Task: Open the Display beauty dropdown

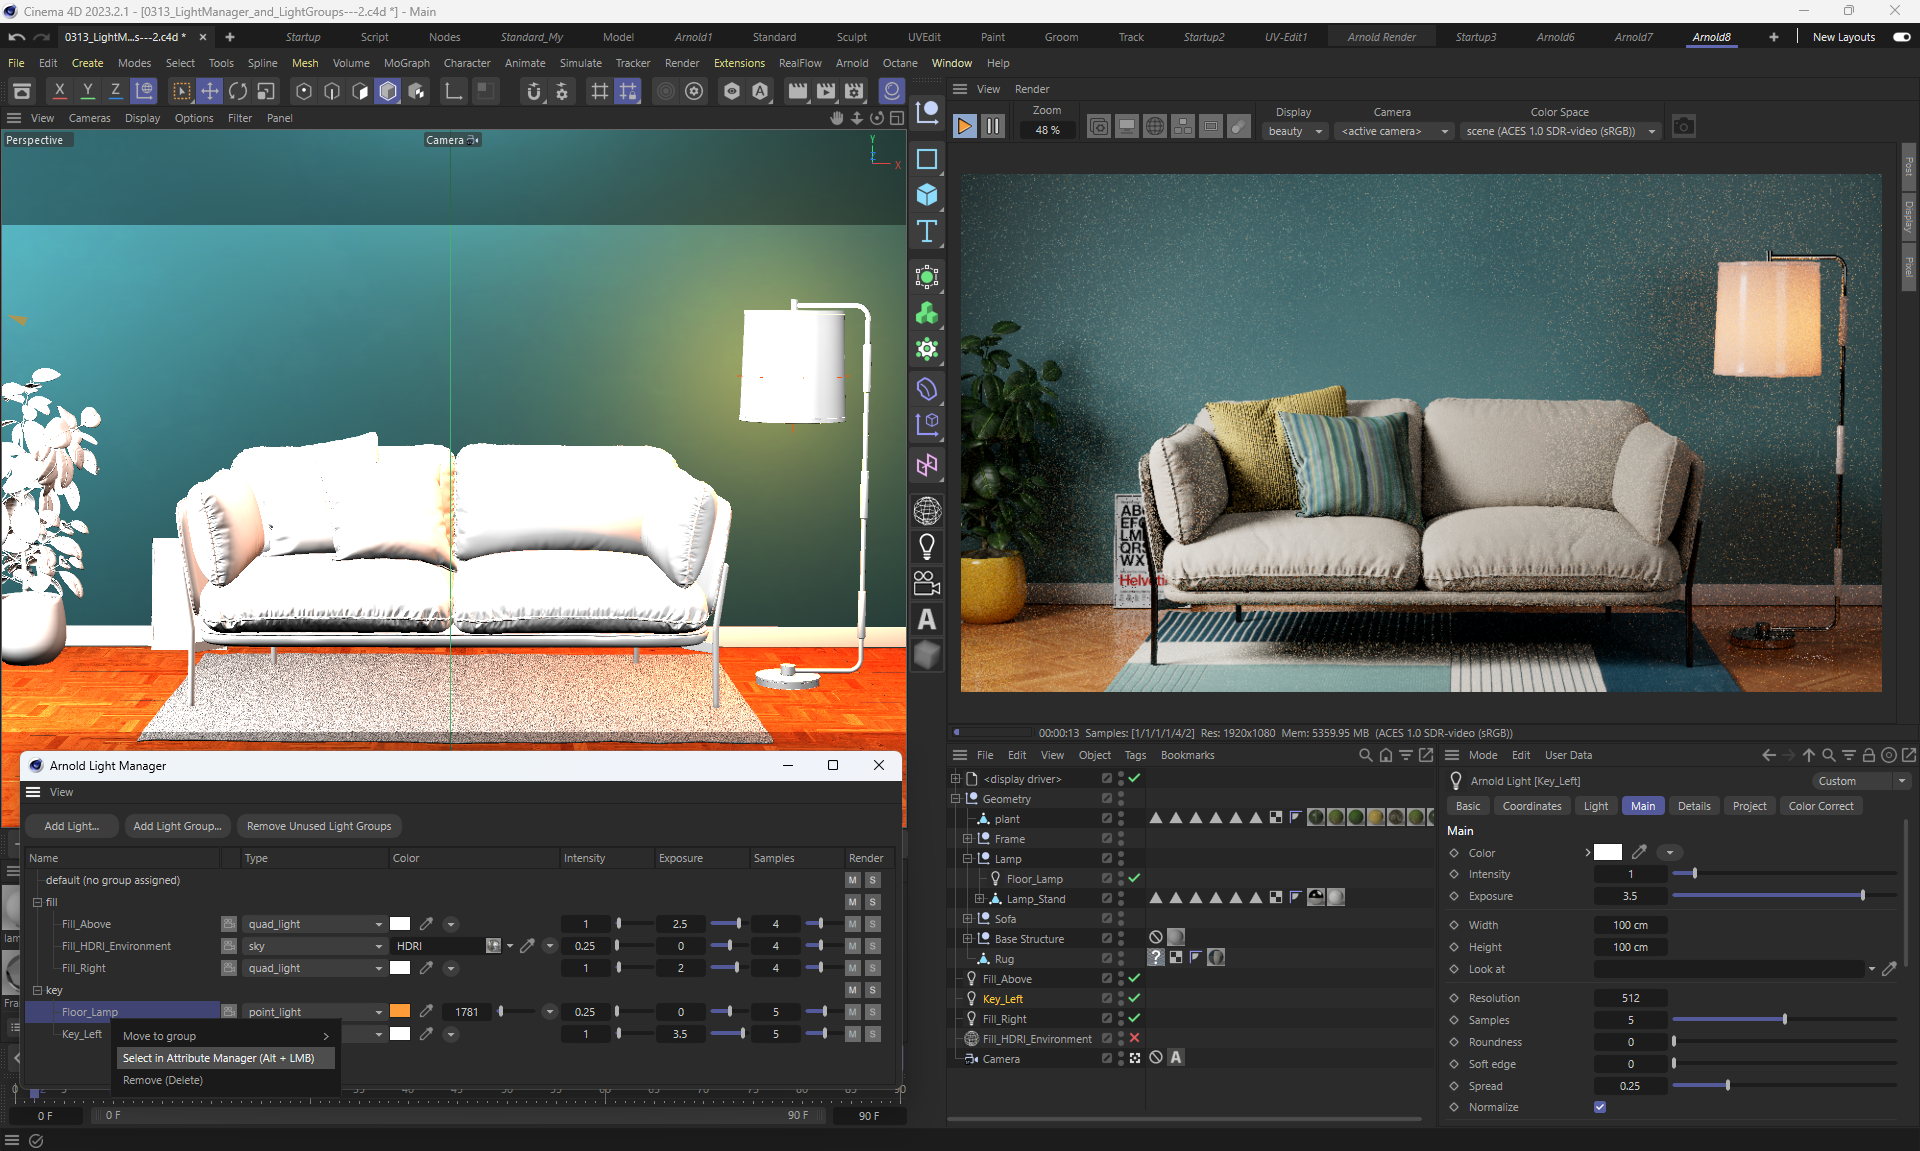Action: pos(1295,131)
